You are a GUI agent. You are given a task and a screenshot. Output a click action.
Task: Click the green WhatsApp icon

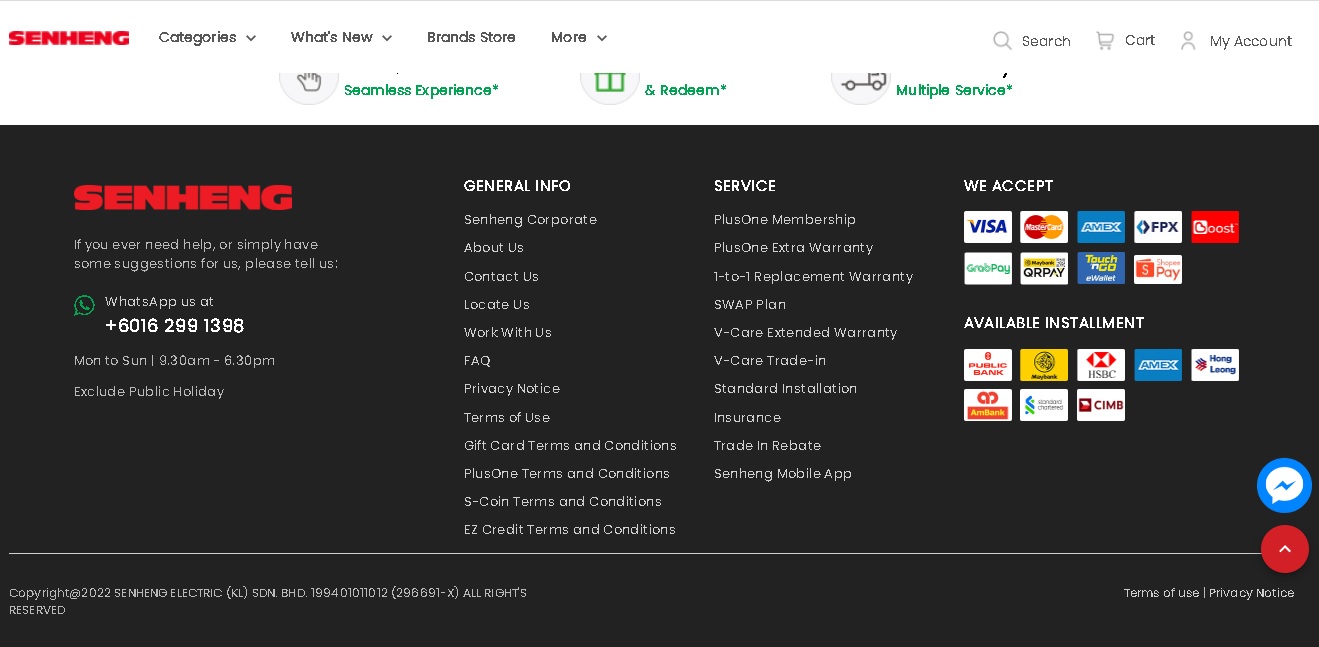click(x=84, y=305)
